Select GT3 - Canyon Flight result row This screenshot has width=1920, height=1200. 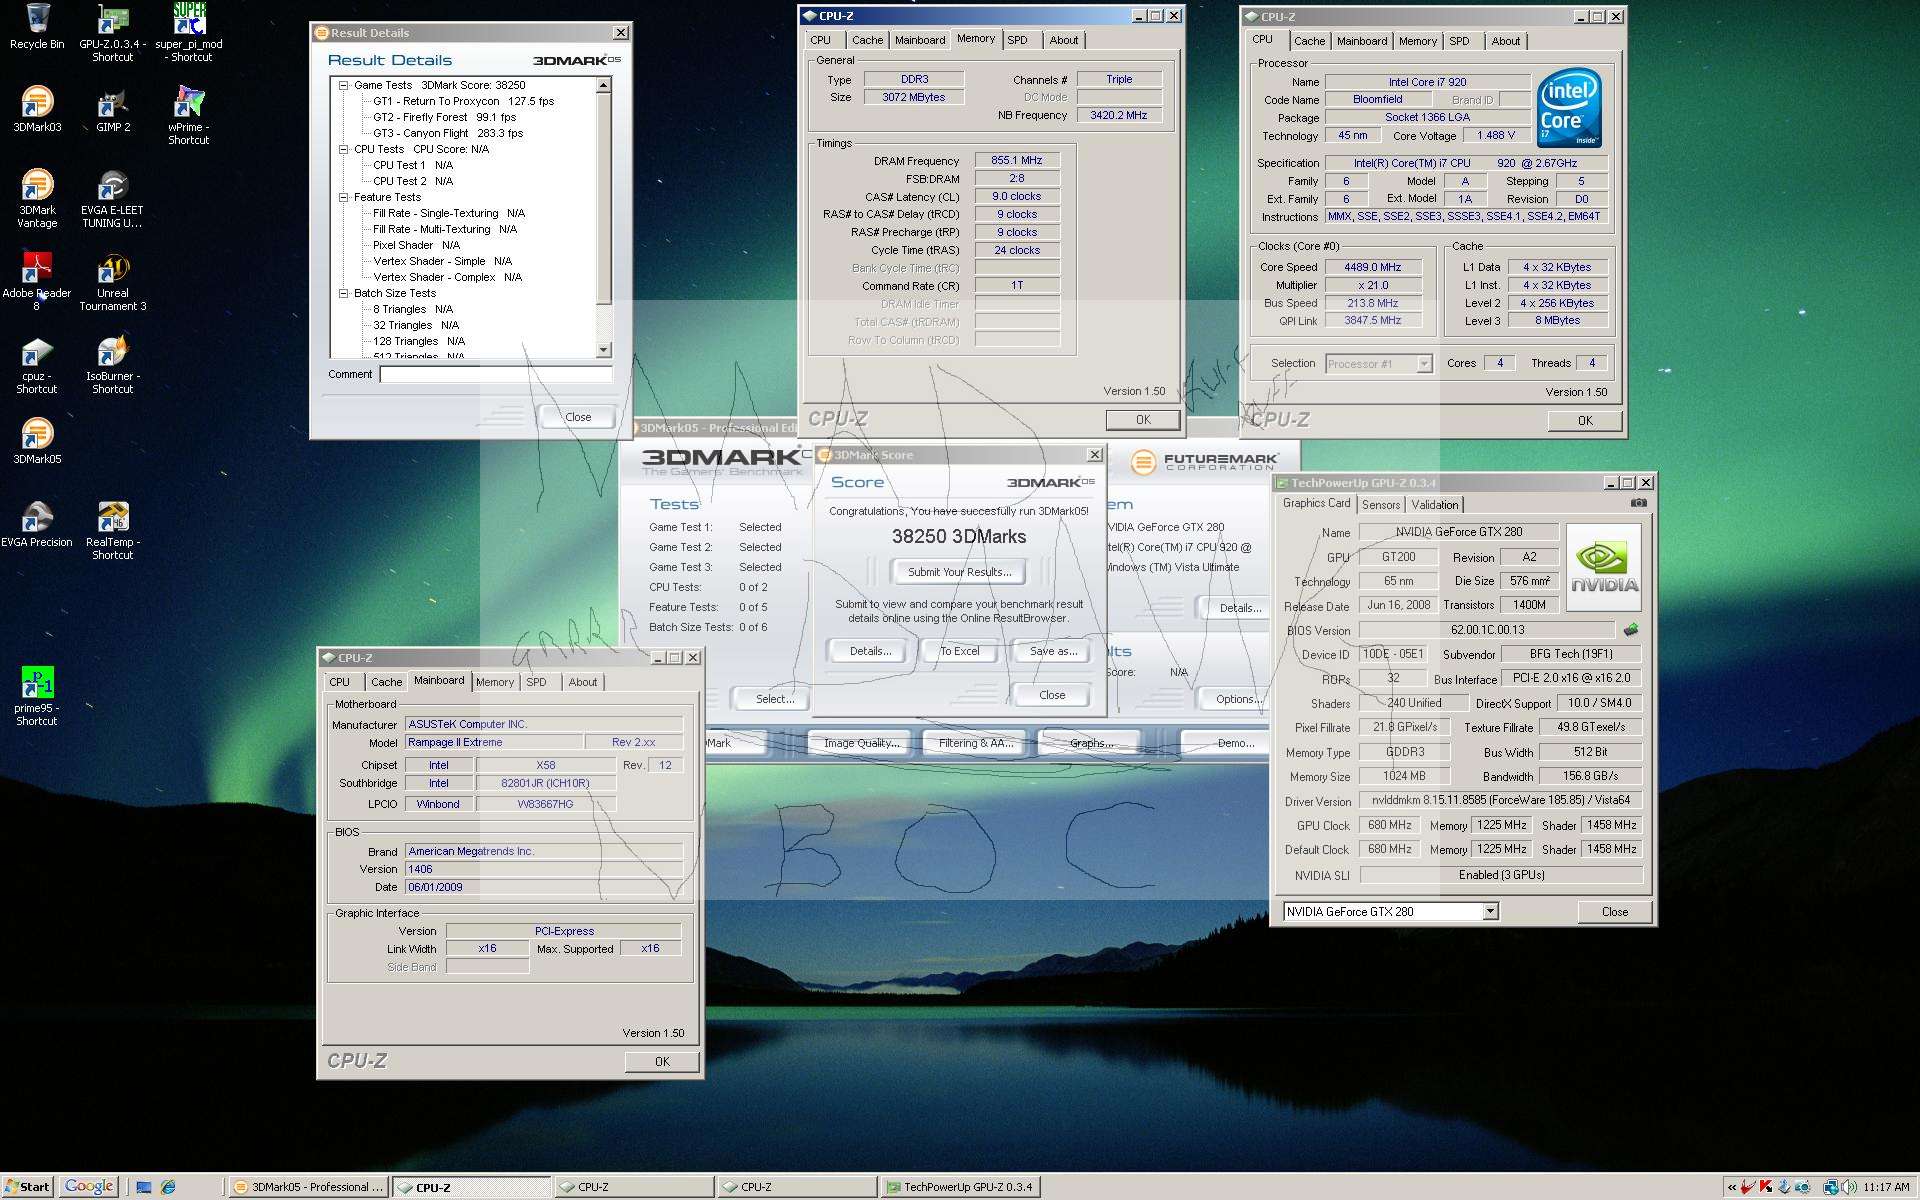[x=448, y=133]
